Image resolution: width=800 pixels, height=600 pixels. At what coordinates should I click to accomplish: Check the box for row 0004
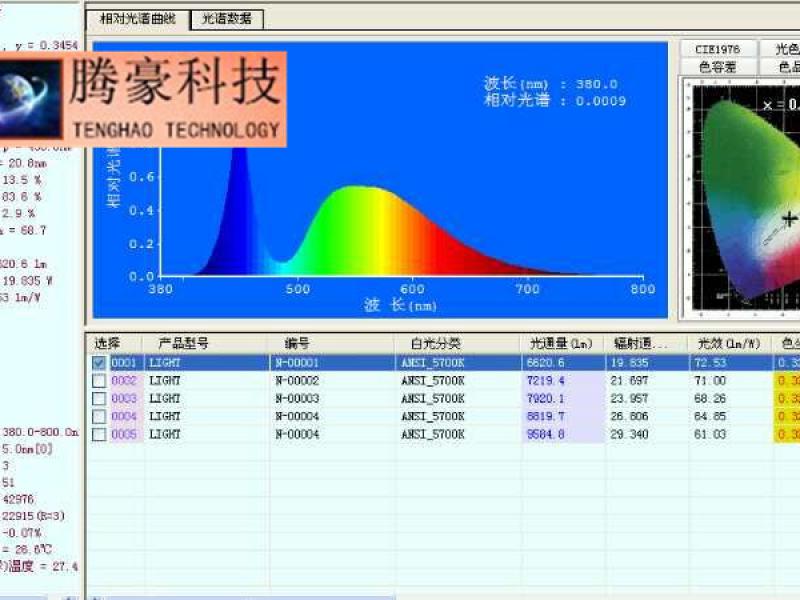pos(99,416)
